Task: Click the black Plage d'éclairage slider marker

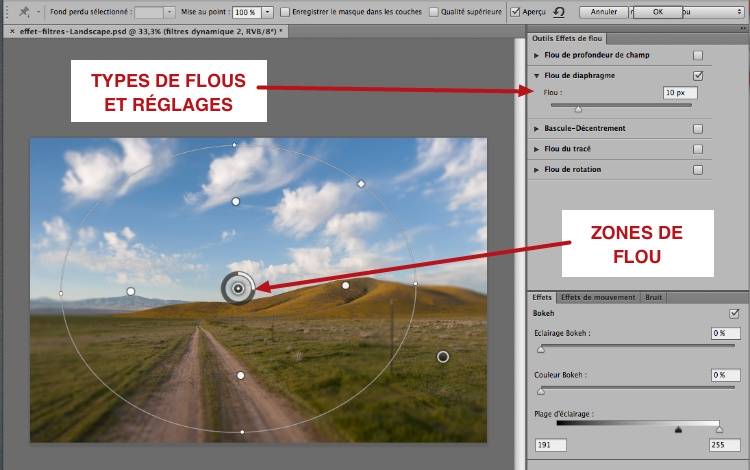Action: pos(678,429)
